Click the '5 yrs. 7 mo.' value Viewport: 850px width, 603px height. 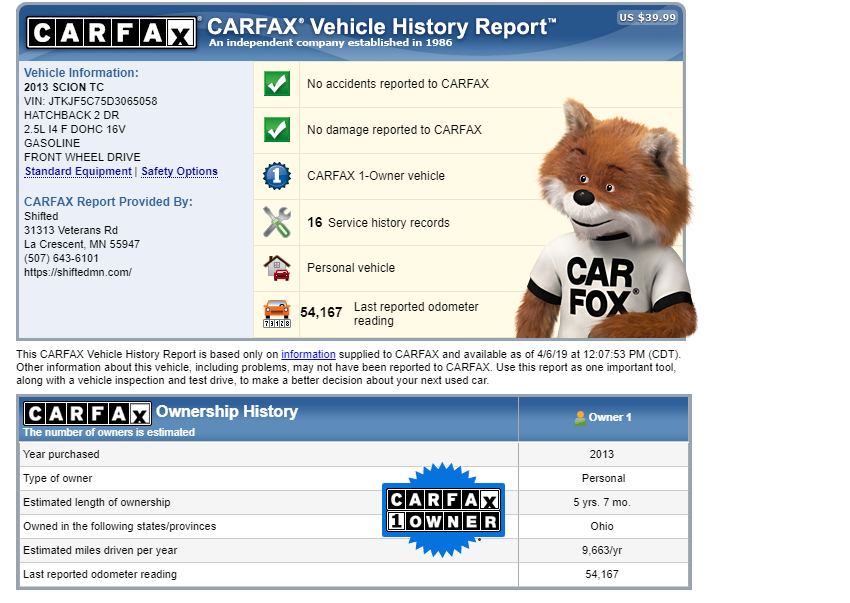602,502
